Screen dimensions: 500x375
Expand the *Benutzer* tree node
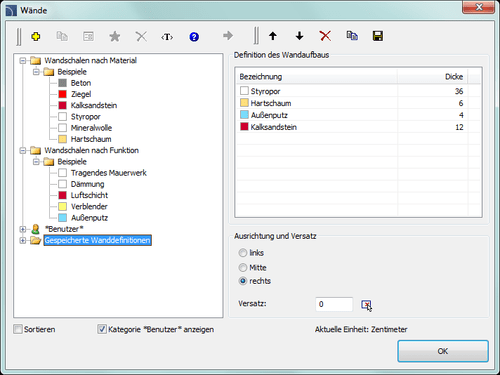tap(23, 229)
